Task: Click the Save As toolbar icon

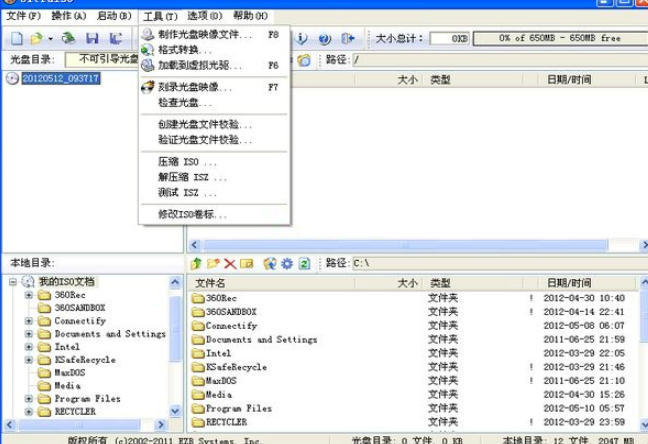Action: point(116,38)
